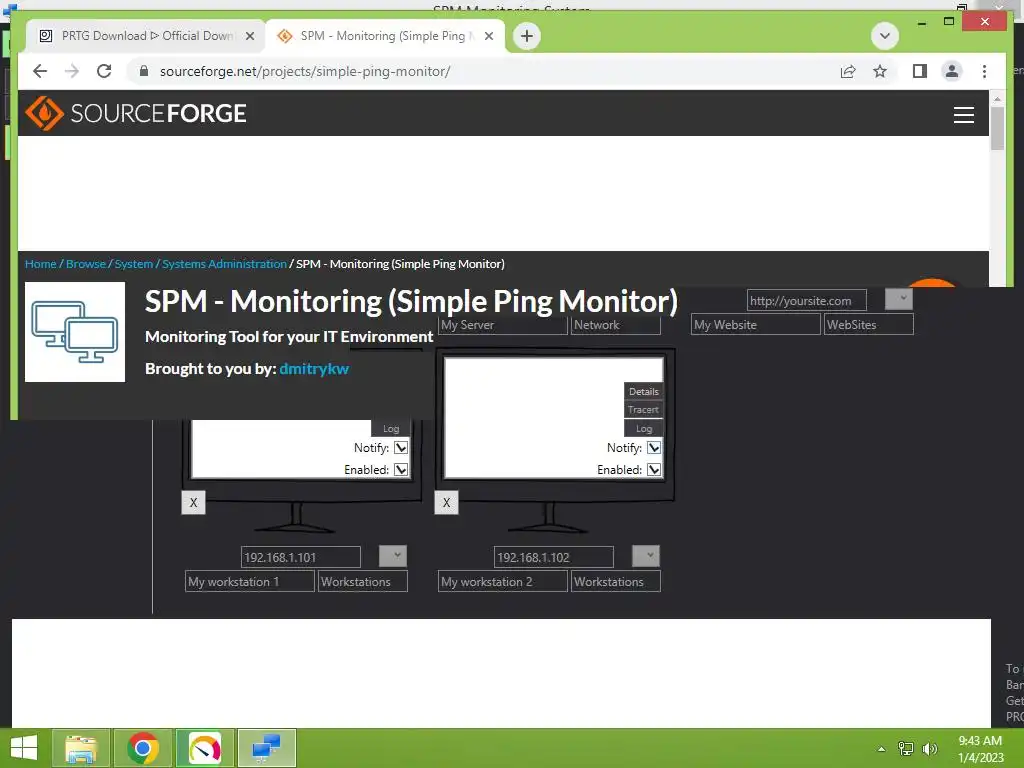Toggle Enabled checkbox for workstation 1
Image resolution: width=1024 pixels, height=768 pixels.
click(x=401, y=470)
